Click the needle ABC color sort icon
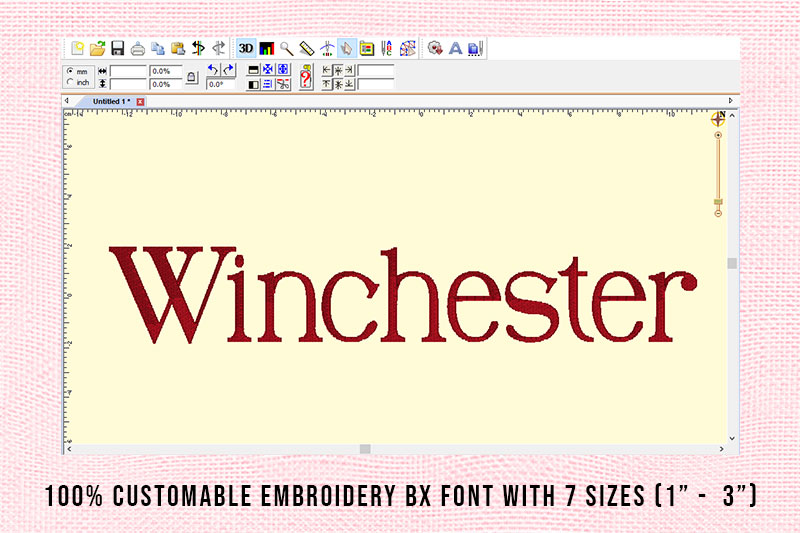This screenshot has width=800, height=533. pos(387,48)
